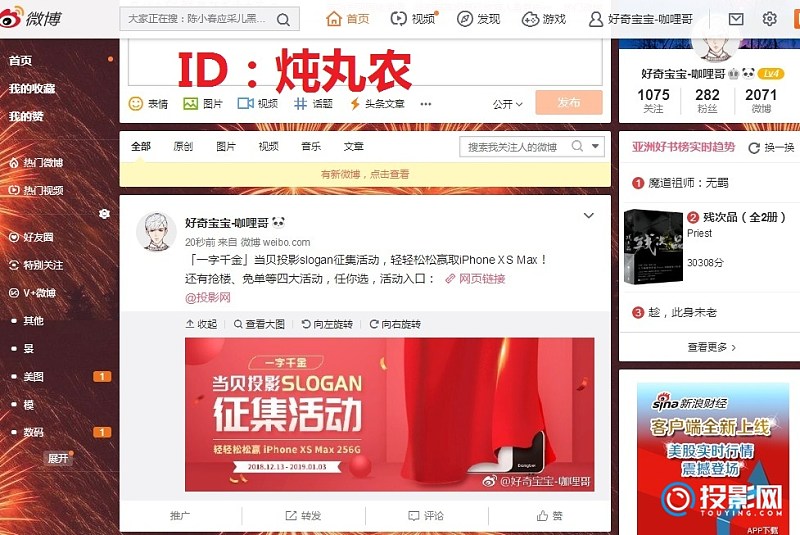800x535 pixels.
Task: Click the sidebar group settings gear
Action: (104, 214)
